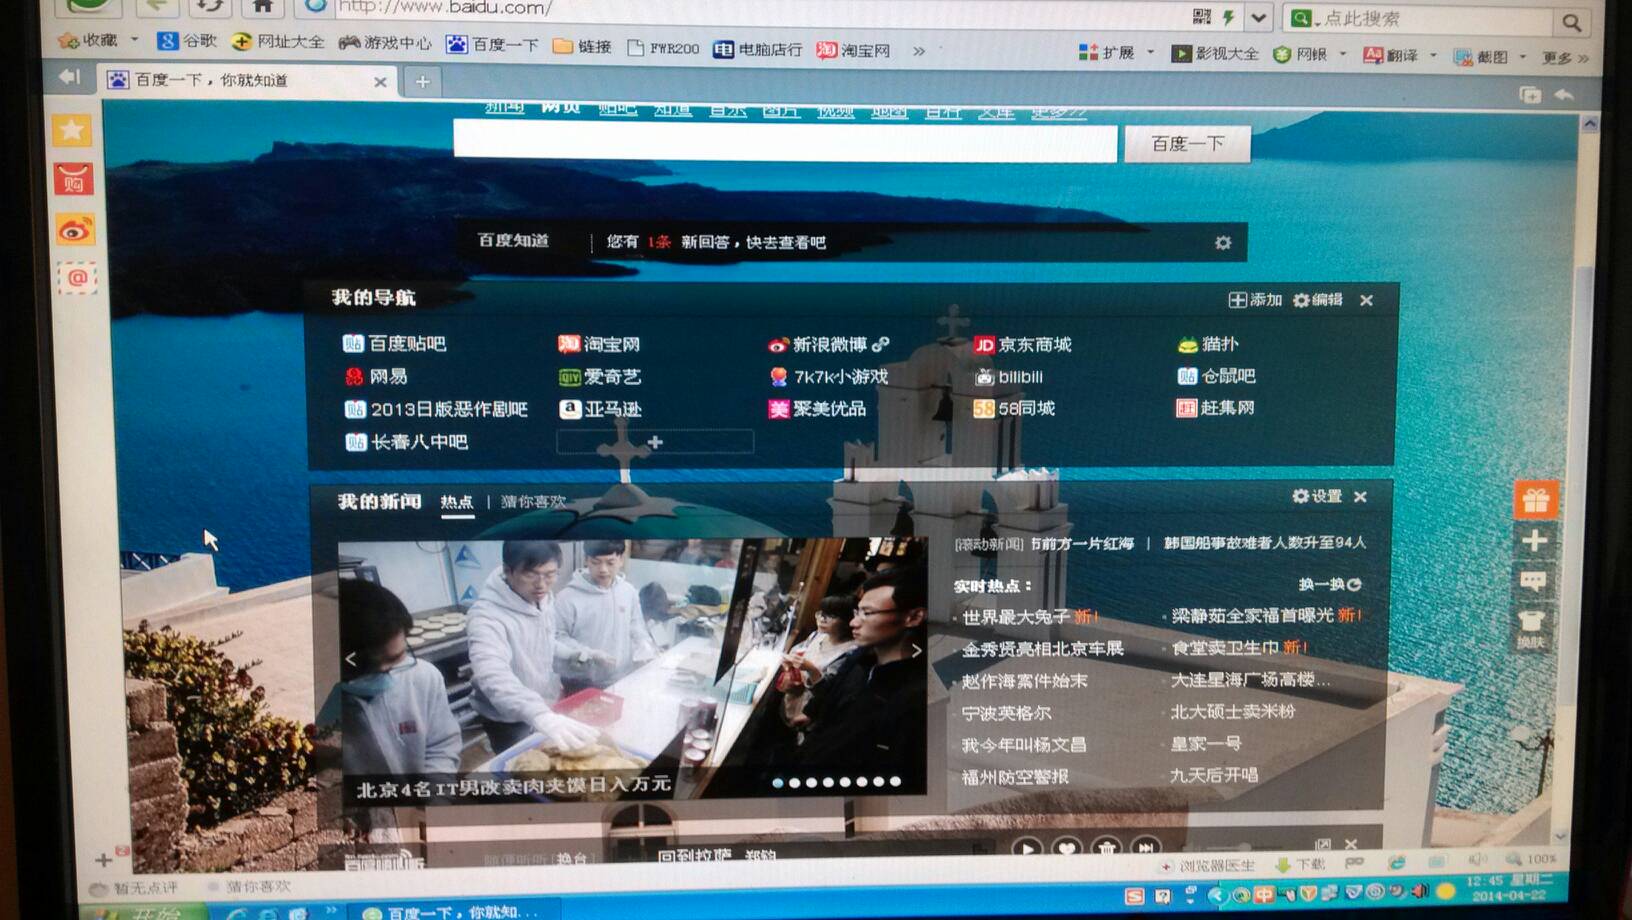Click the 百度一下 browser tab
This screenshot has width=1632, height=920.
tap(247, 80)
